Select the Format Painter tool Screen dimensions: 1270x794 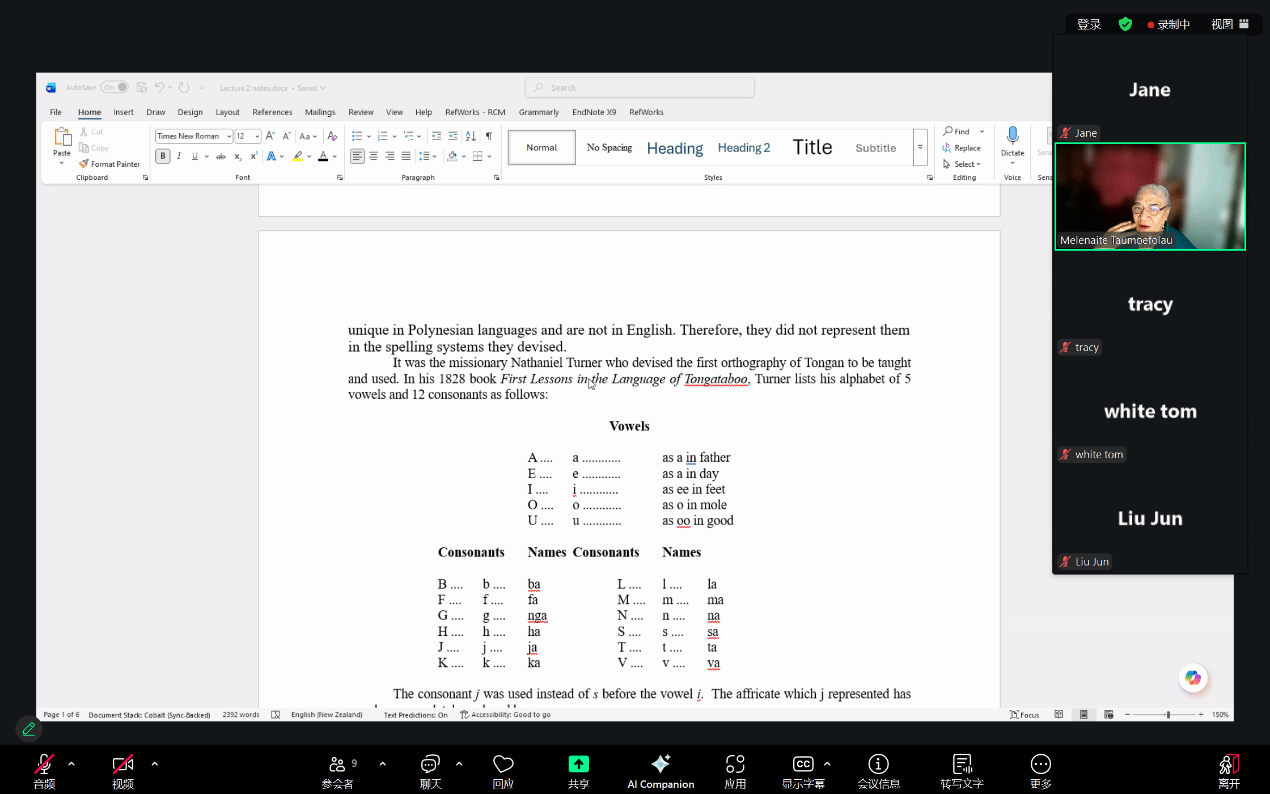[x=110, y=164]
